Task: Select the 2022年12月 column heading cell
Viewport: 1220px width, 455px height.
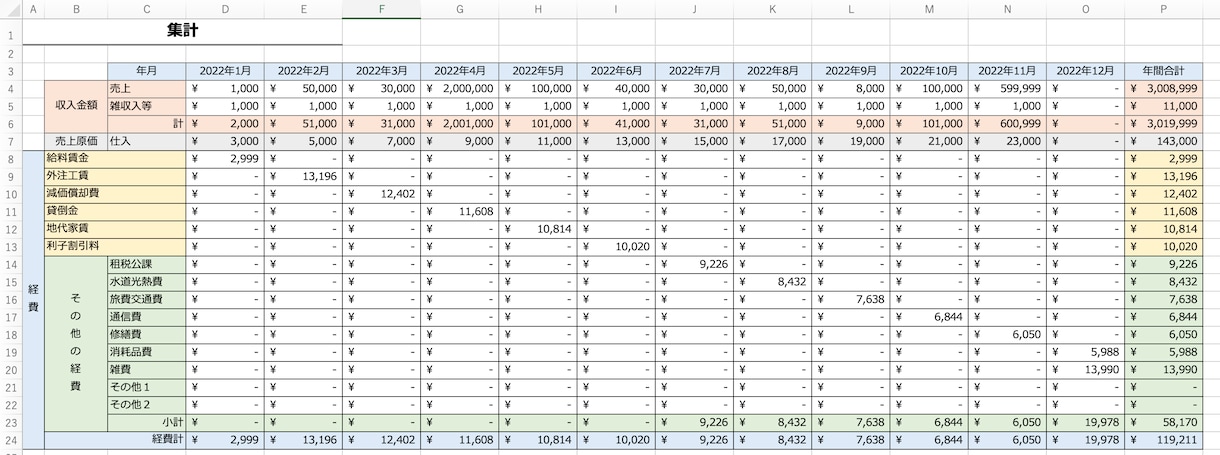Action: point(1086,71)
